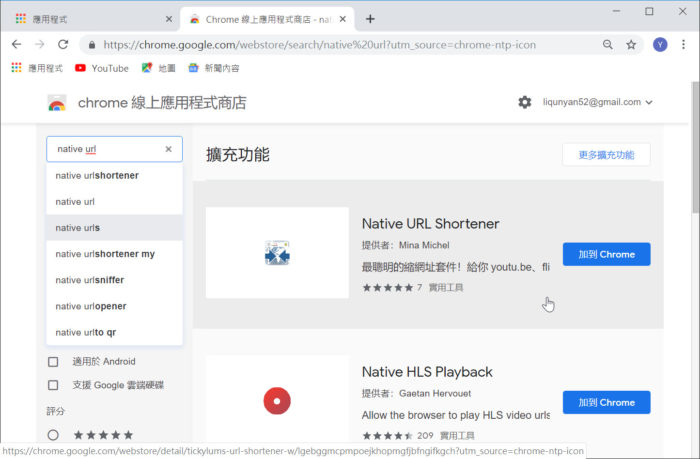Add Native HLS Playback to Chrome
This screenshot has width=700, height=459.
[606, 402]
